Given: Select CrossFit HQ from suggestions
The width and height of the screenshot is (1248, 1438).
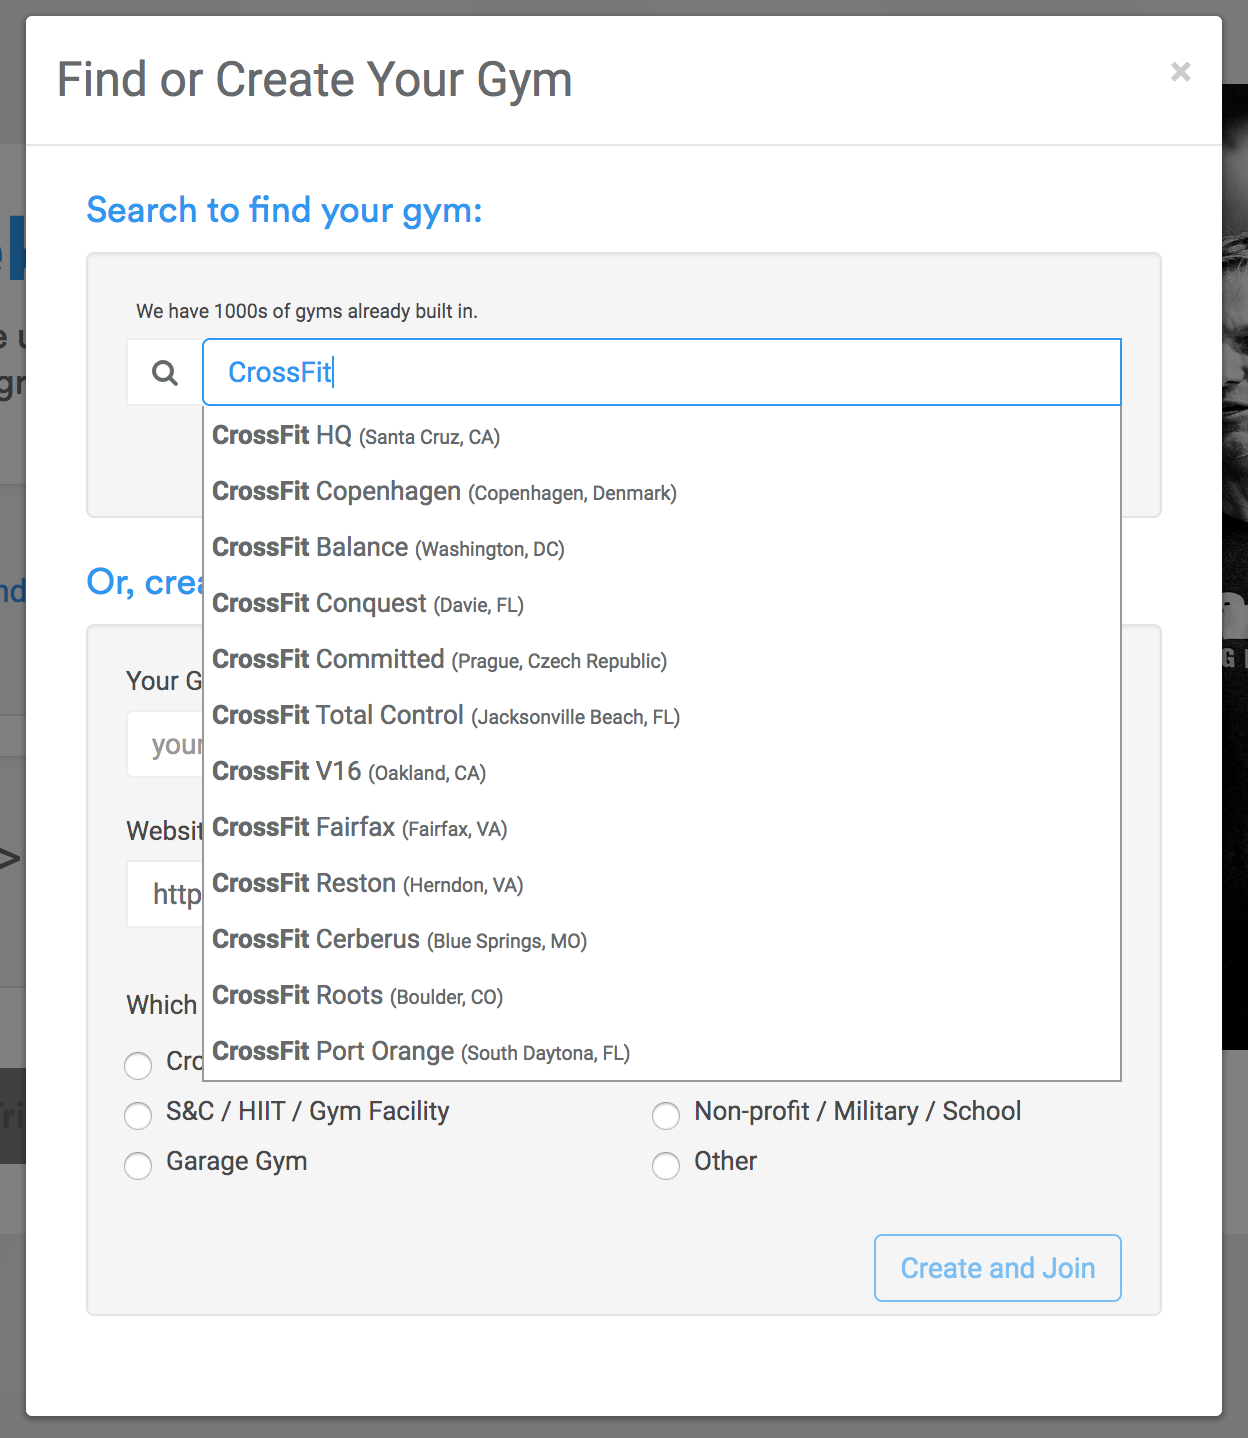Looking at the screenshot, I should coord(356,436).
